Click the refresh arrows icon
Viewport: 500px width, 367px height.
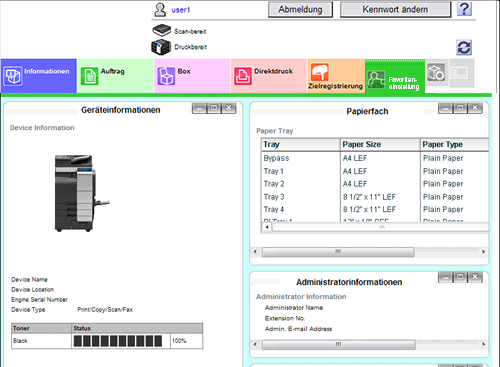[464, 48]
